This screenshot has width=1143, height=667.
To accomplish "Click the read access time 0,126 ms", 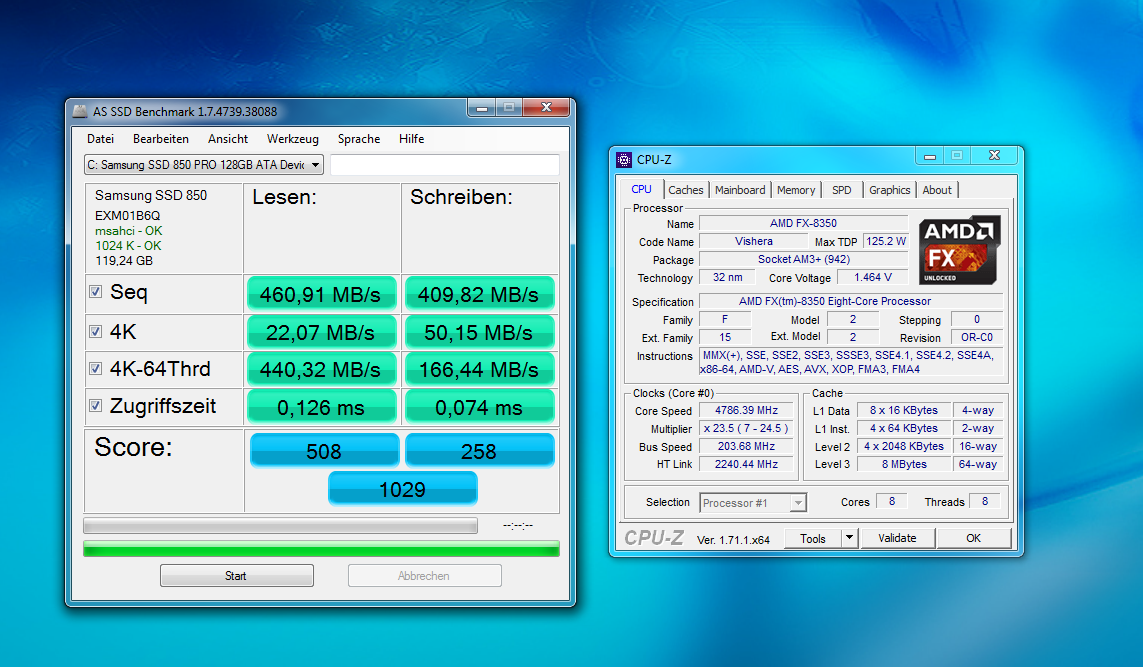I will click(321, 407).
